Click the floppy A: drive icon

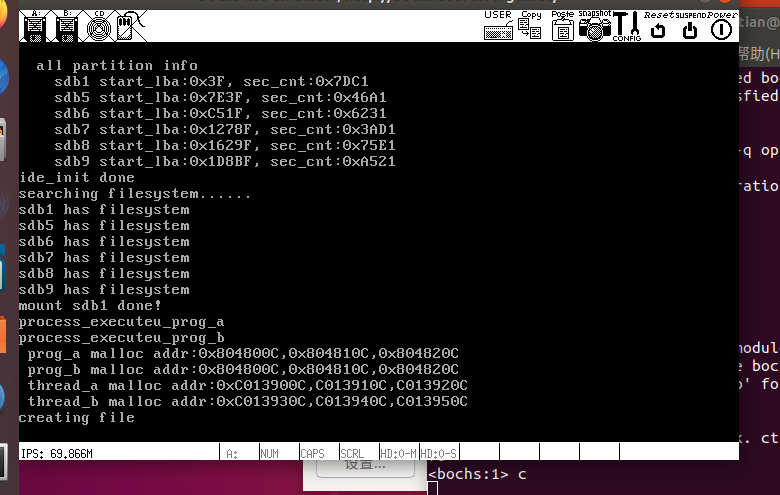(x=34, y=26)
